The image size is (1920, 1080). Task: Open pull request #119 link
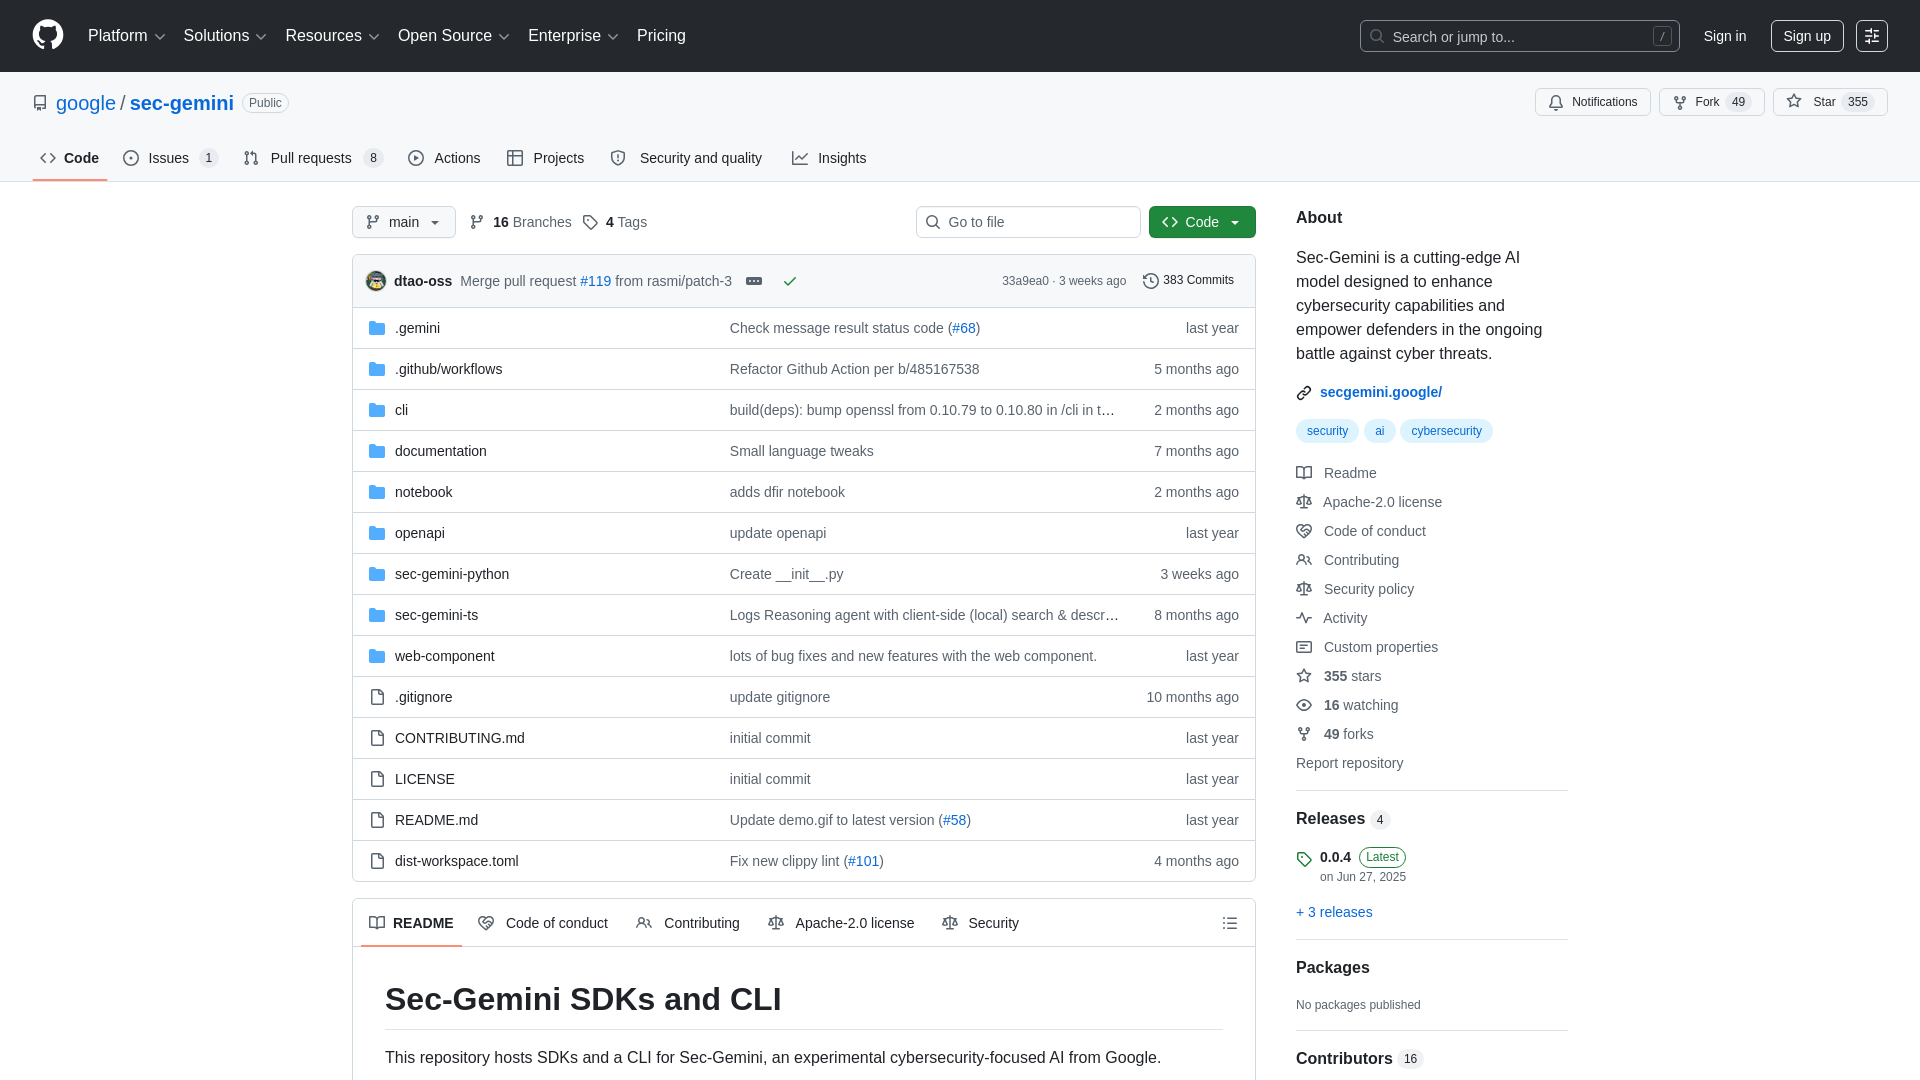click(595, 281)
